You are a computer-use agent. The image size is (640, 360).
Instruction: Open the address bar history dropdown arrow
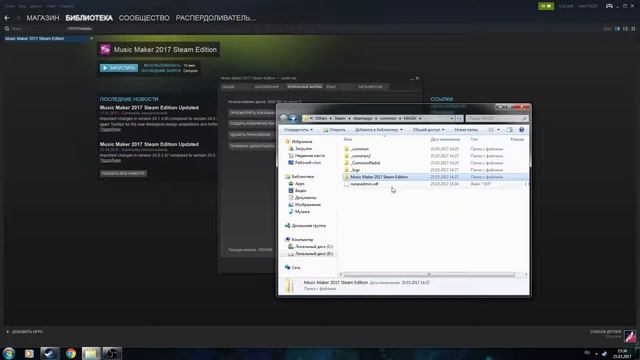click(x=451, y=118)
